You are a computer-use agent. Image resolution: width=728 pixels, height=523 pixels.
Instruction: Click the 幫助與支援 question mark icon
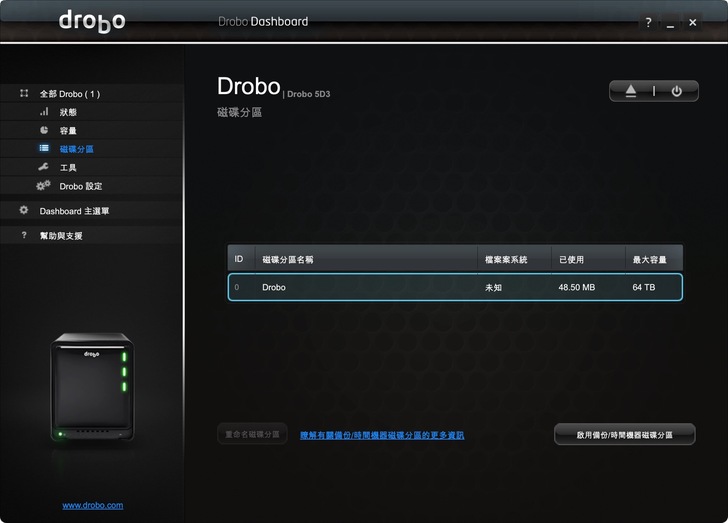click(24, 235)
